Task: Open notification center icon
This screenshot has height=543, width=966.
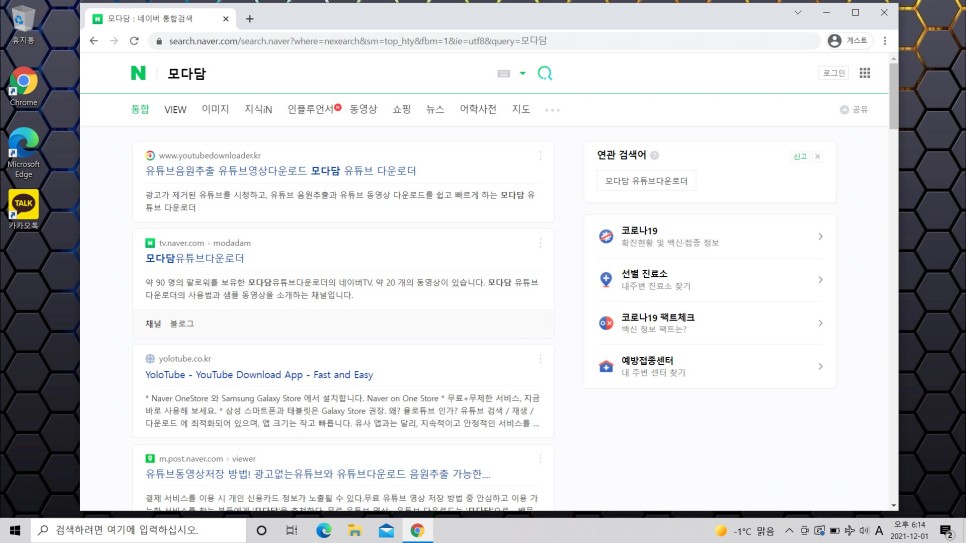Action: (x=946, y=530)
